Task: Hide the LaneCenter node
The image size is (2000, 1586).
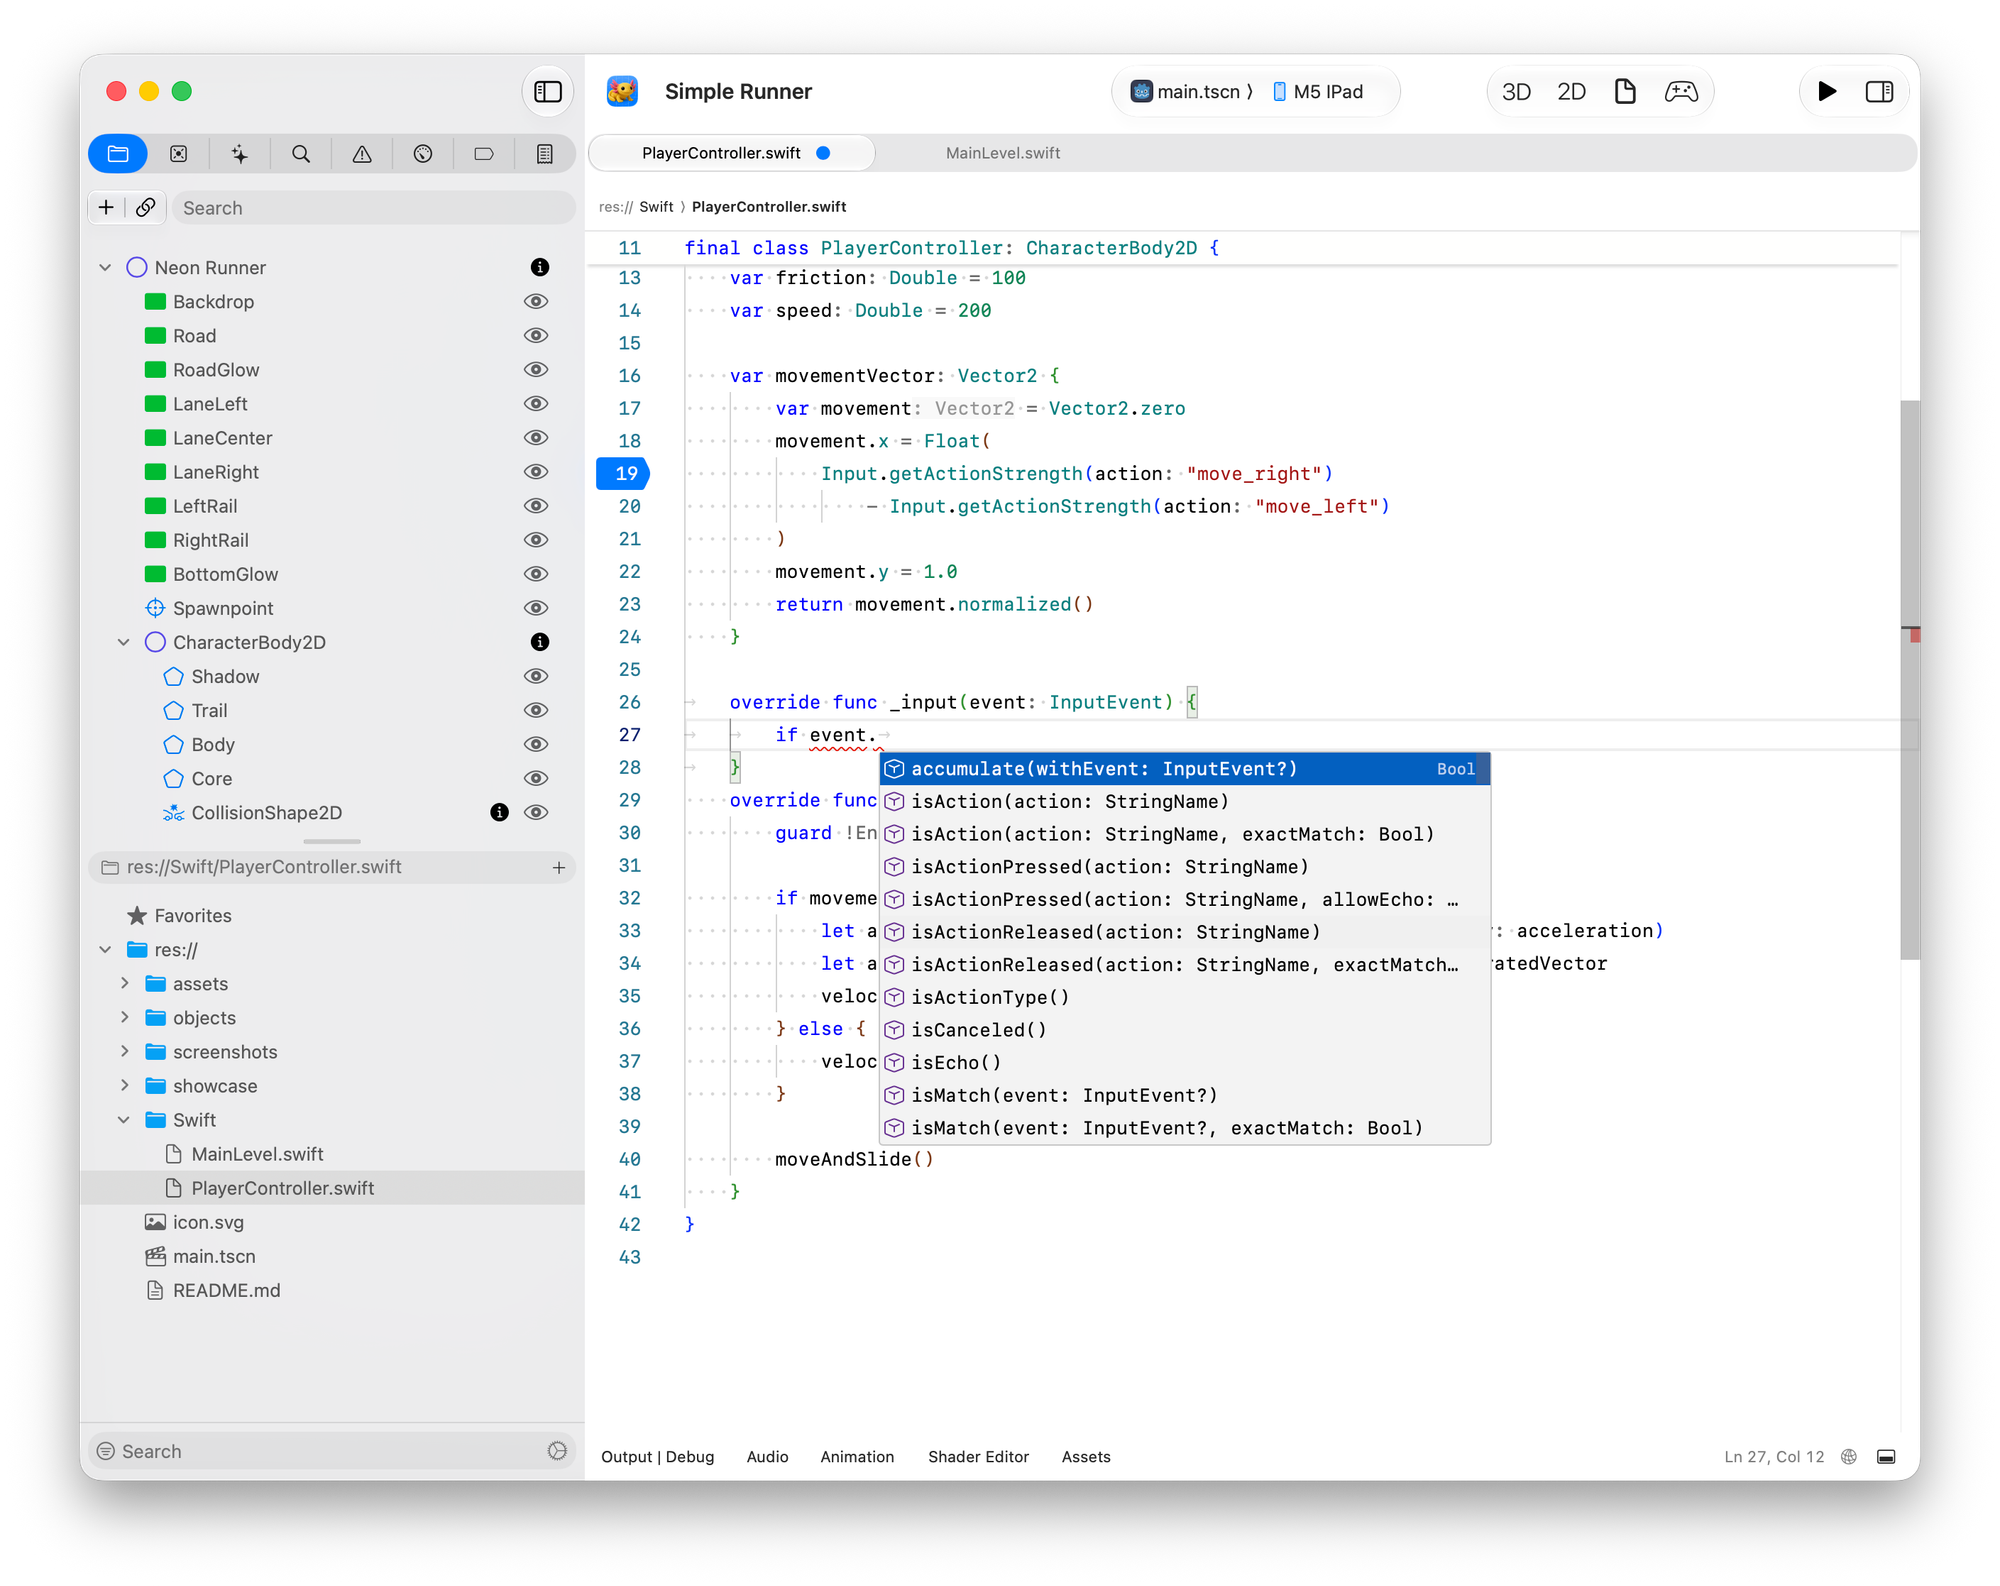Action: click(536, 438)
